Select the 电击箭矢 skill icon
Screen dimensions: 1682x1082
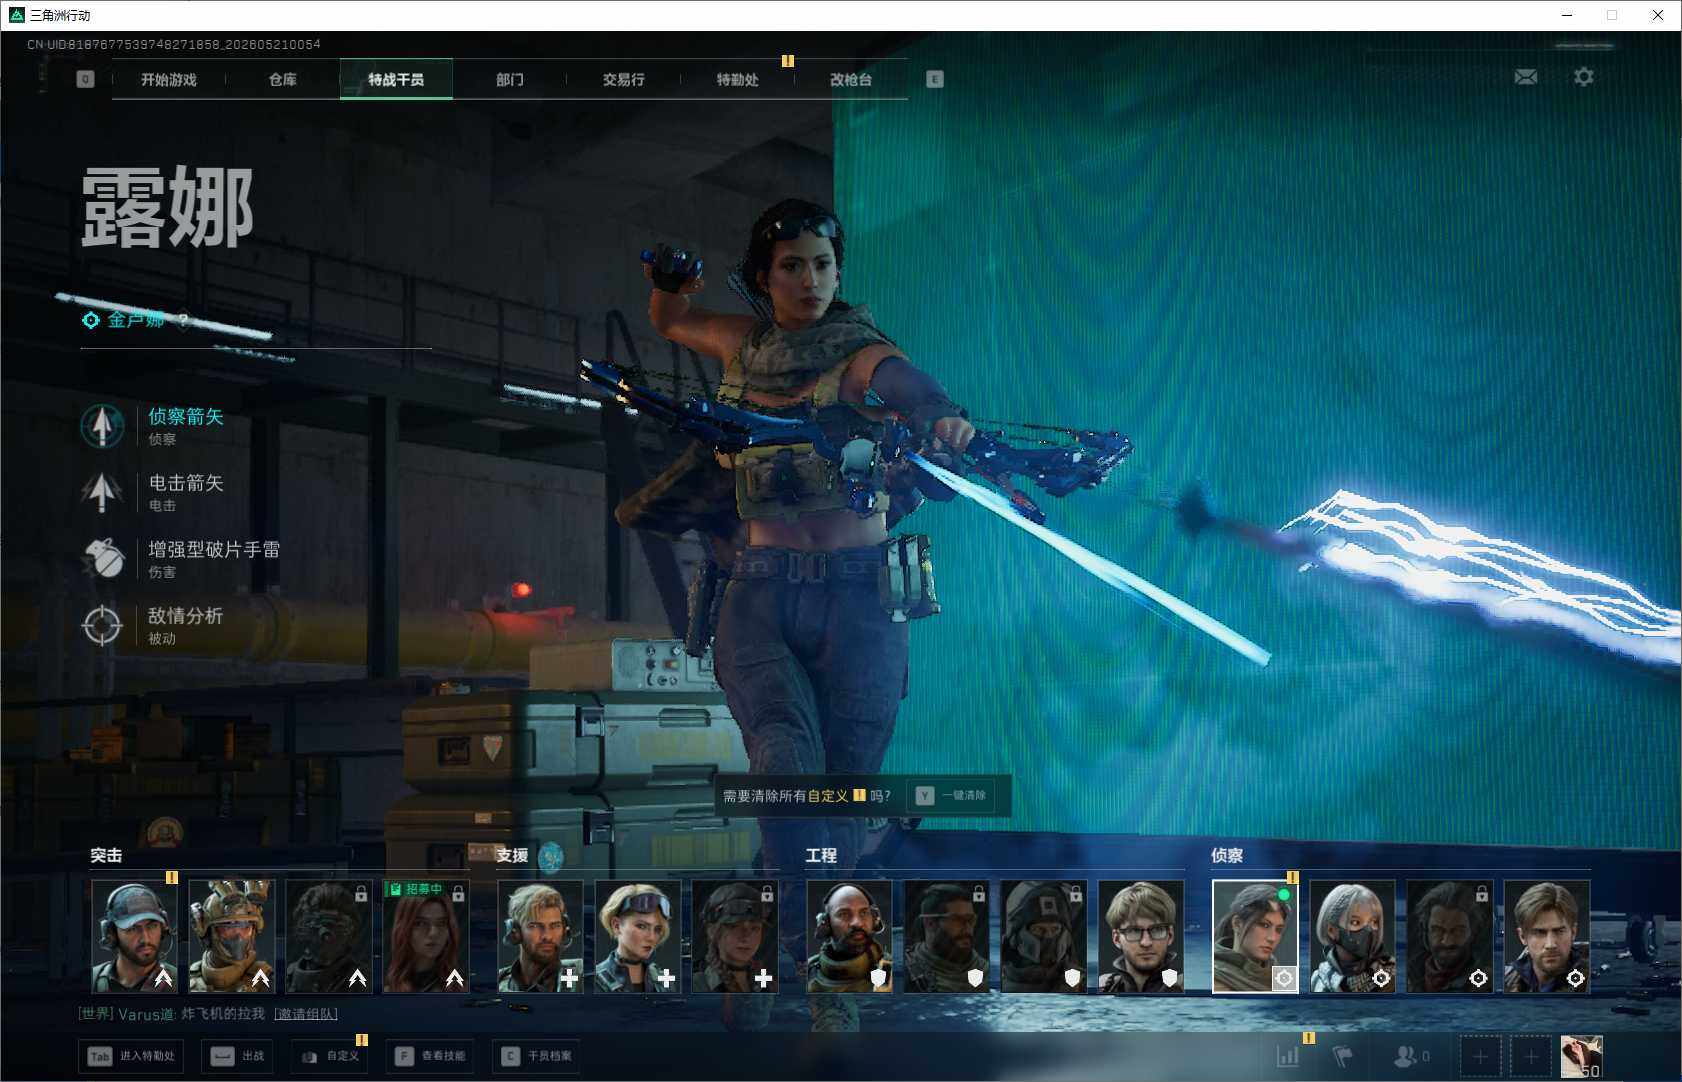[102, 492]
